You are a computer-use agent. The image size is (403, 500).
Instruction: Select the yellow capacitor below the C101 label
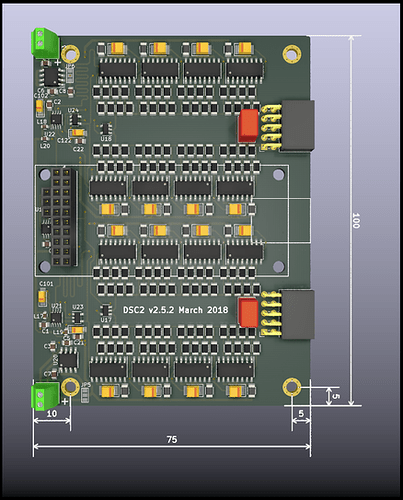[42, 298]
